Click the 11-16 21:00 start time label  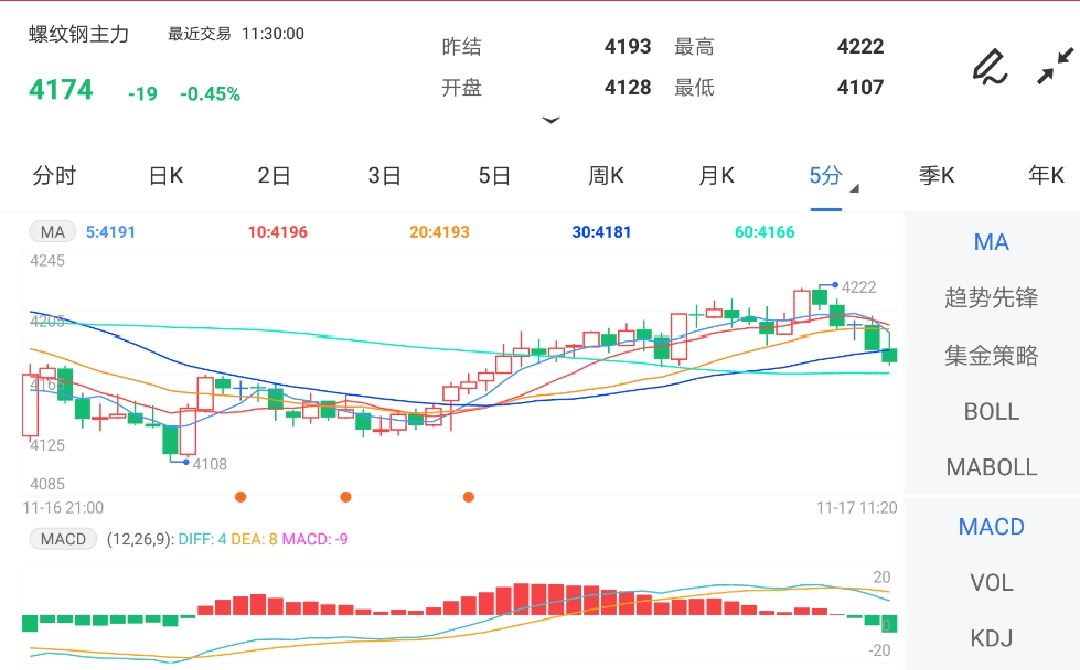pos(63,508)
